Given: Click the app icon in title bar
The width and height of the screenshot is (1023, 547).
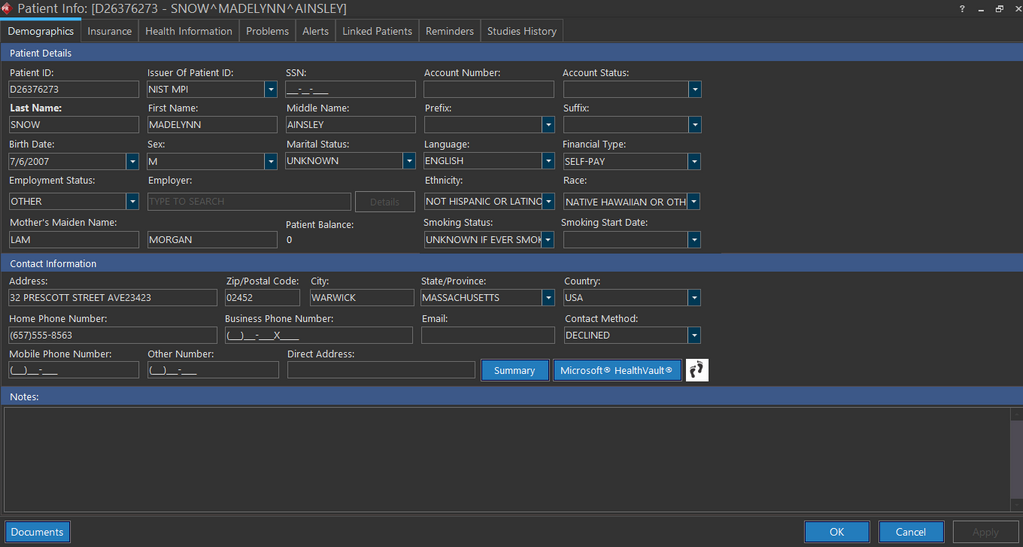Looking at the screenshot, I should (x=7, y=8).
